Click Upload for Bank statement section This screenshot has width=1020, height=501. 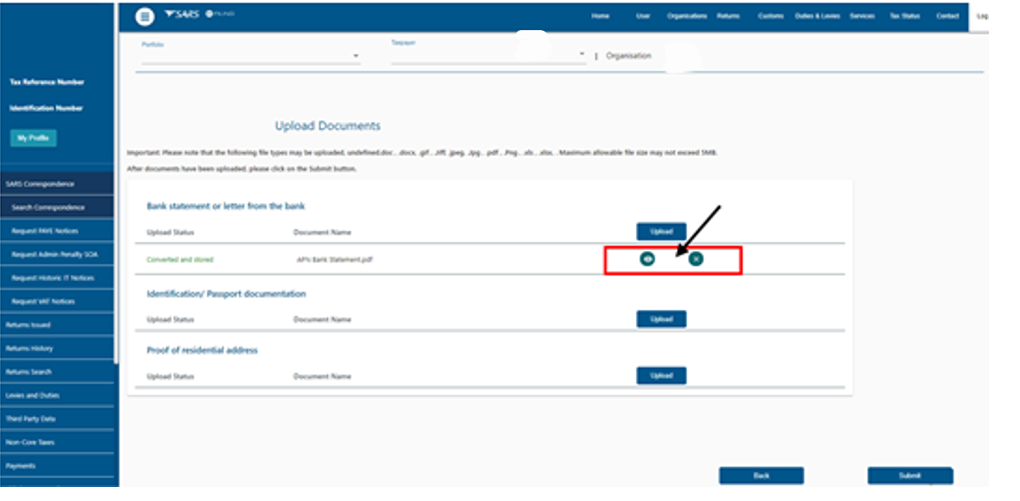pos(661,231)
